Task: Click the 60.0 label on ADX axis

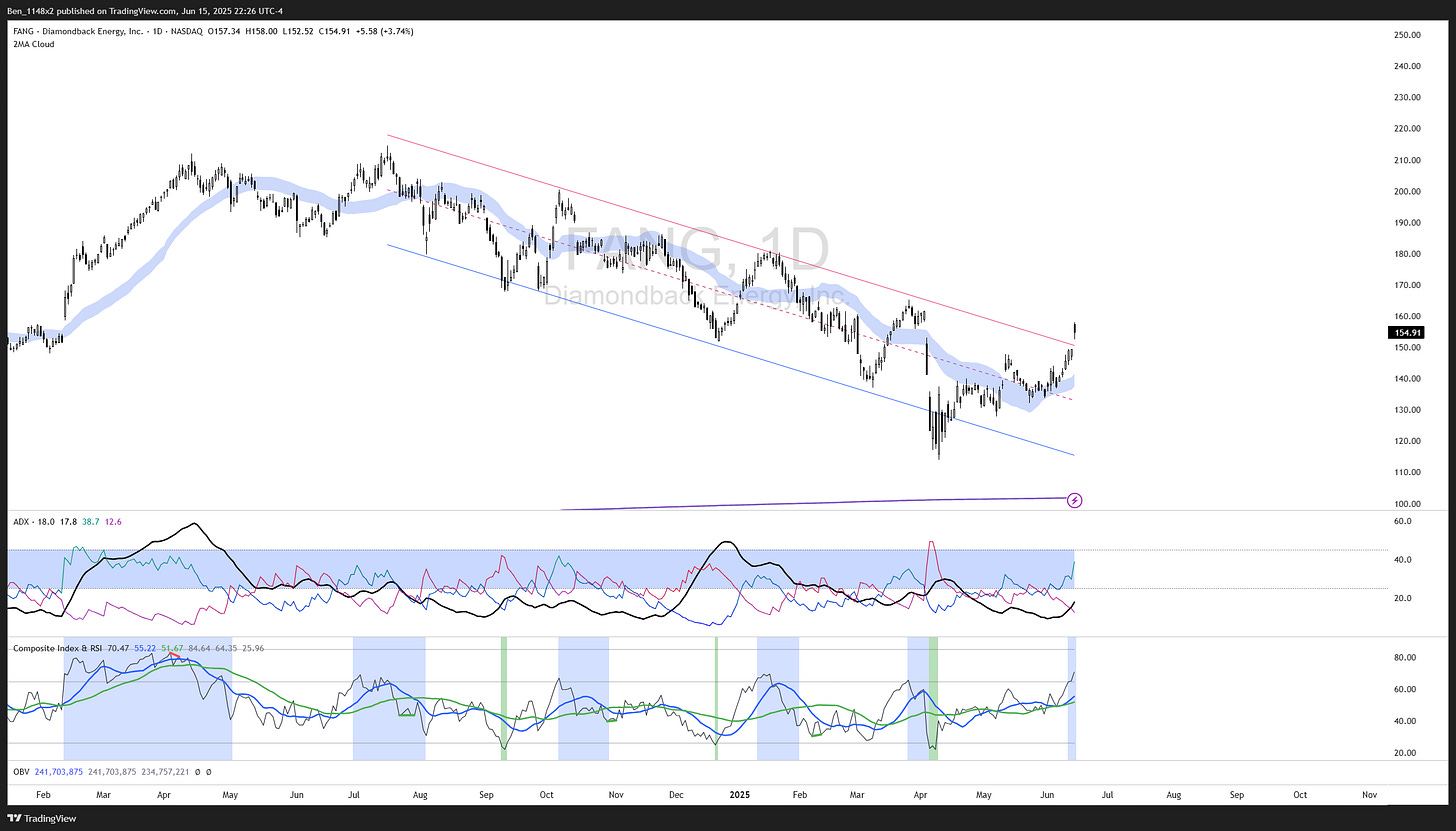Action: pos(1402,521)
